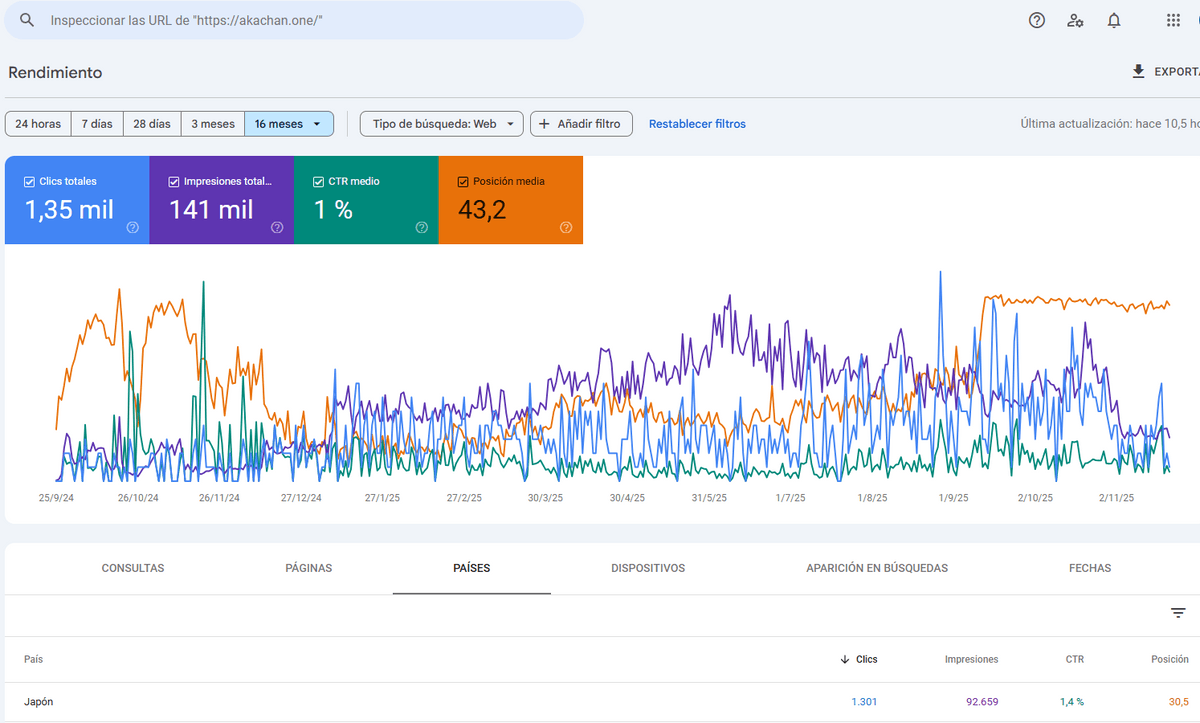Viewport: 1200px width, 723px height.
Task: Toggle the Impresiones totales checkbox
Action: [173, 182]
